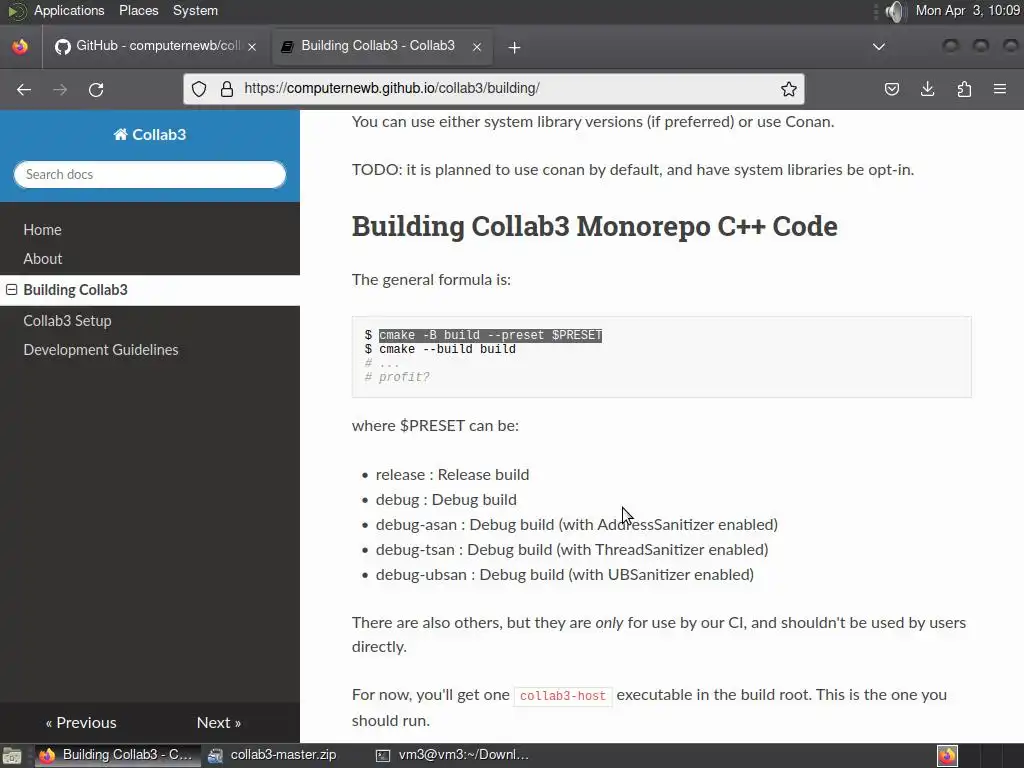
Task: Bookmark this page with the star
Action: (x=788, y=89)
